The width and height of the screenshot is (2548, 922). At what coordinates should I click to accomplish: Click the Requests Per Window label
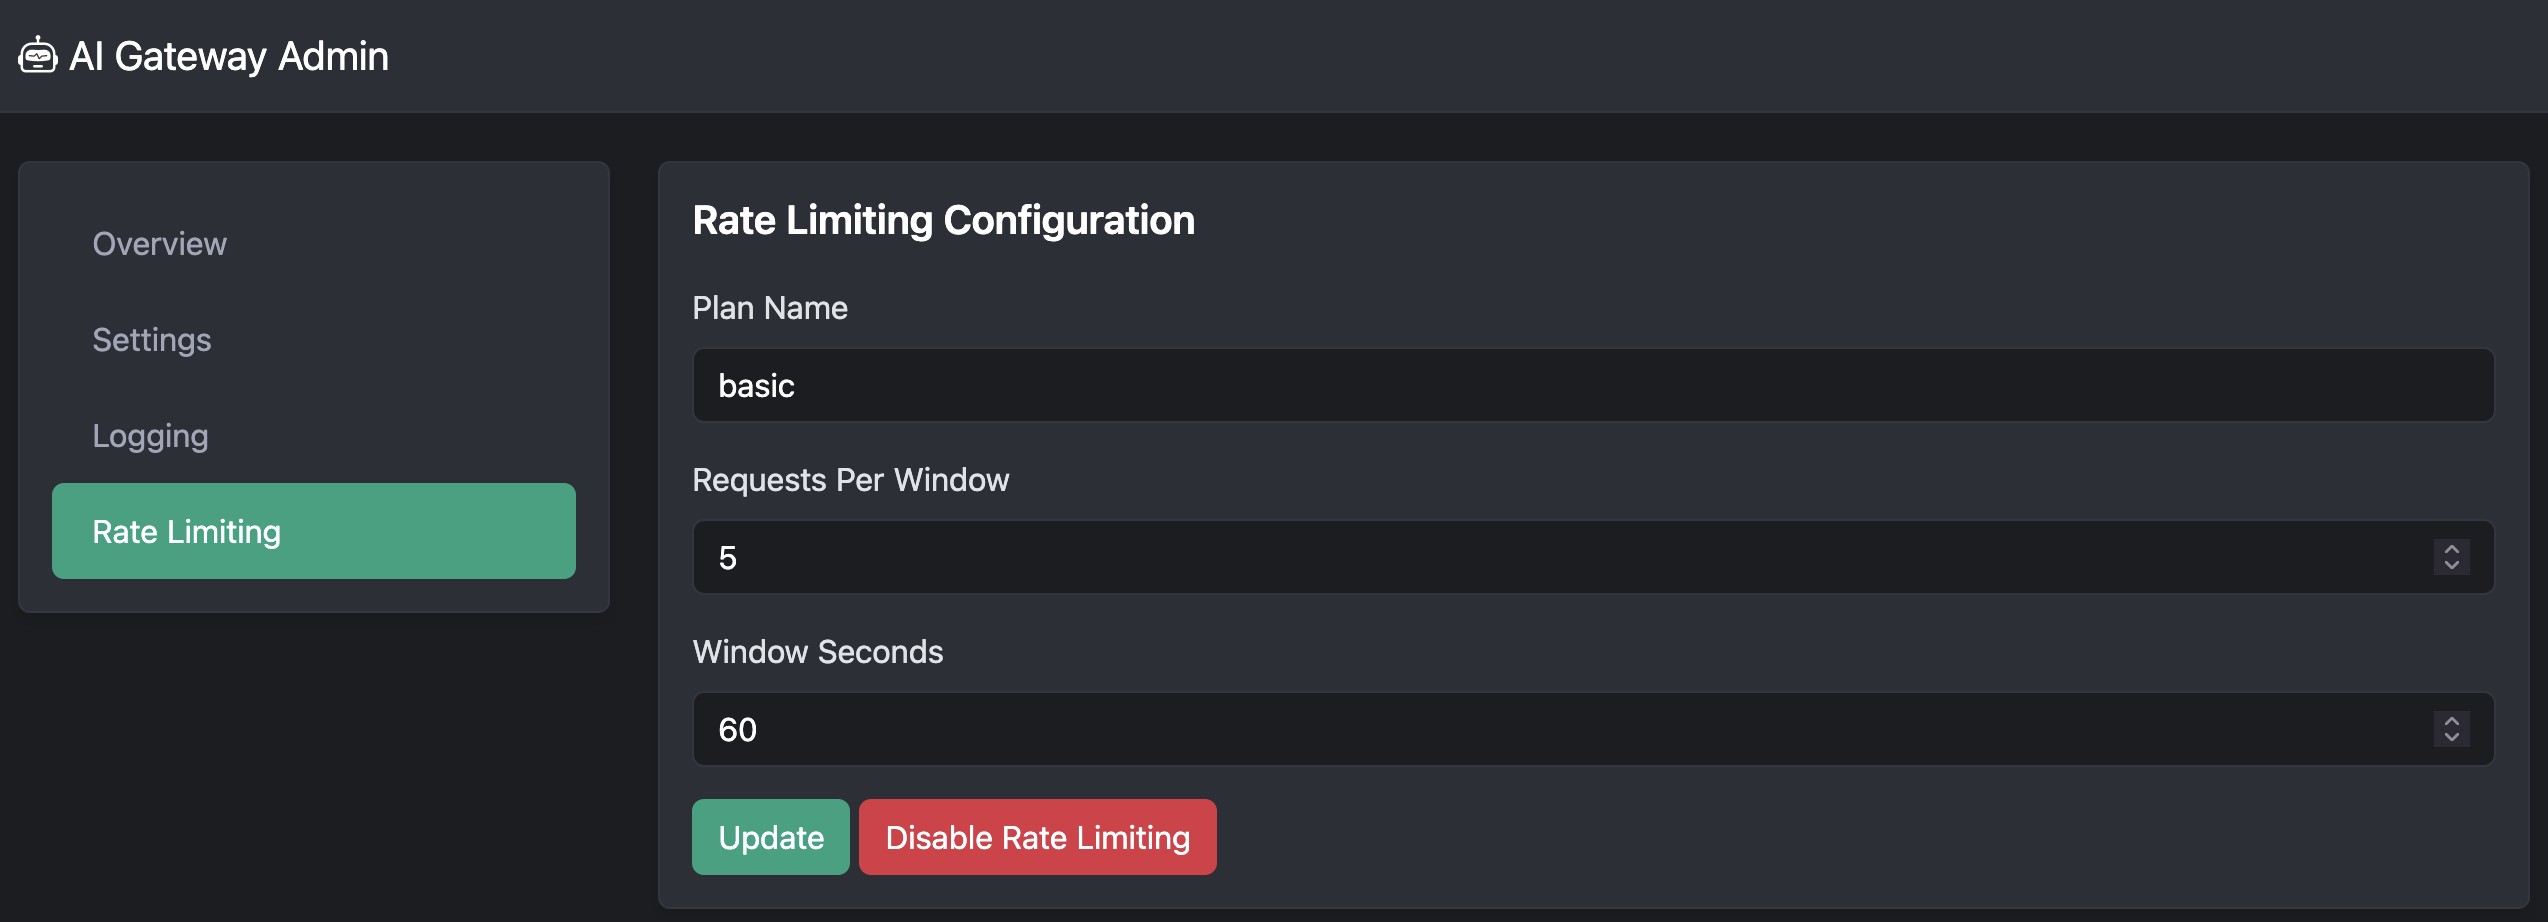(850, 480)
